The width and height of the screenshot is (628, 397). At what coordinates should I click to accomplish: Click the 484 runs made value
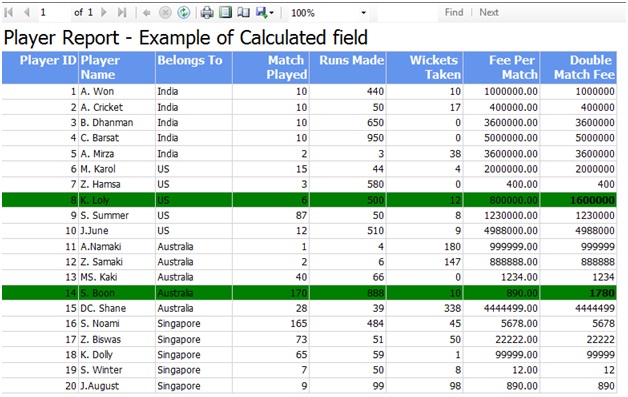tap(375, 324)
